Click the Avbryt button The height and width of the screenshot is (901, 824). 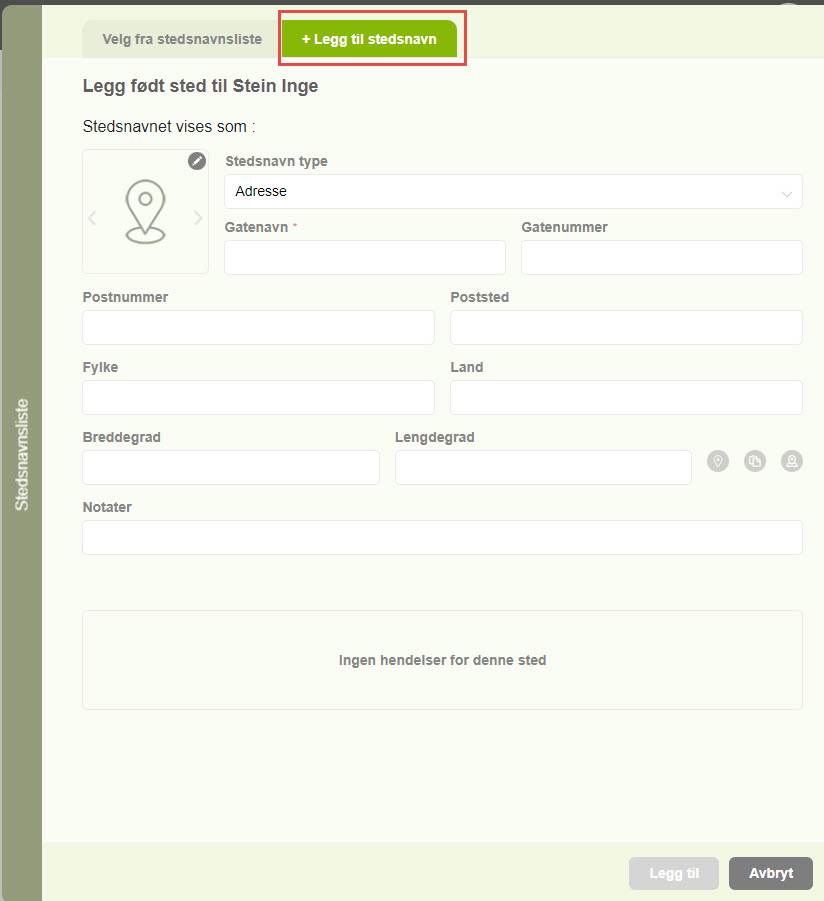770,873
